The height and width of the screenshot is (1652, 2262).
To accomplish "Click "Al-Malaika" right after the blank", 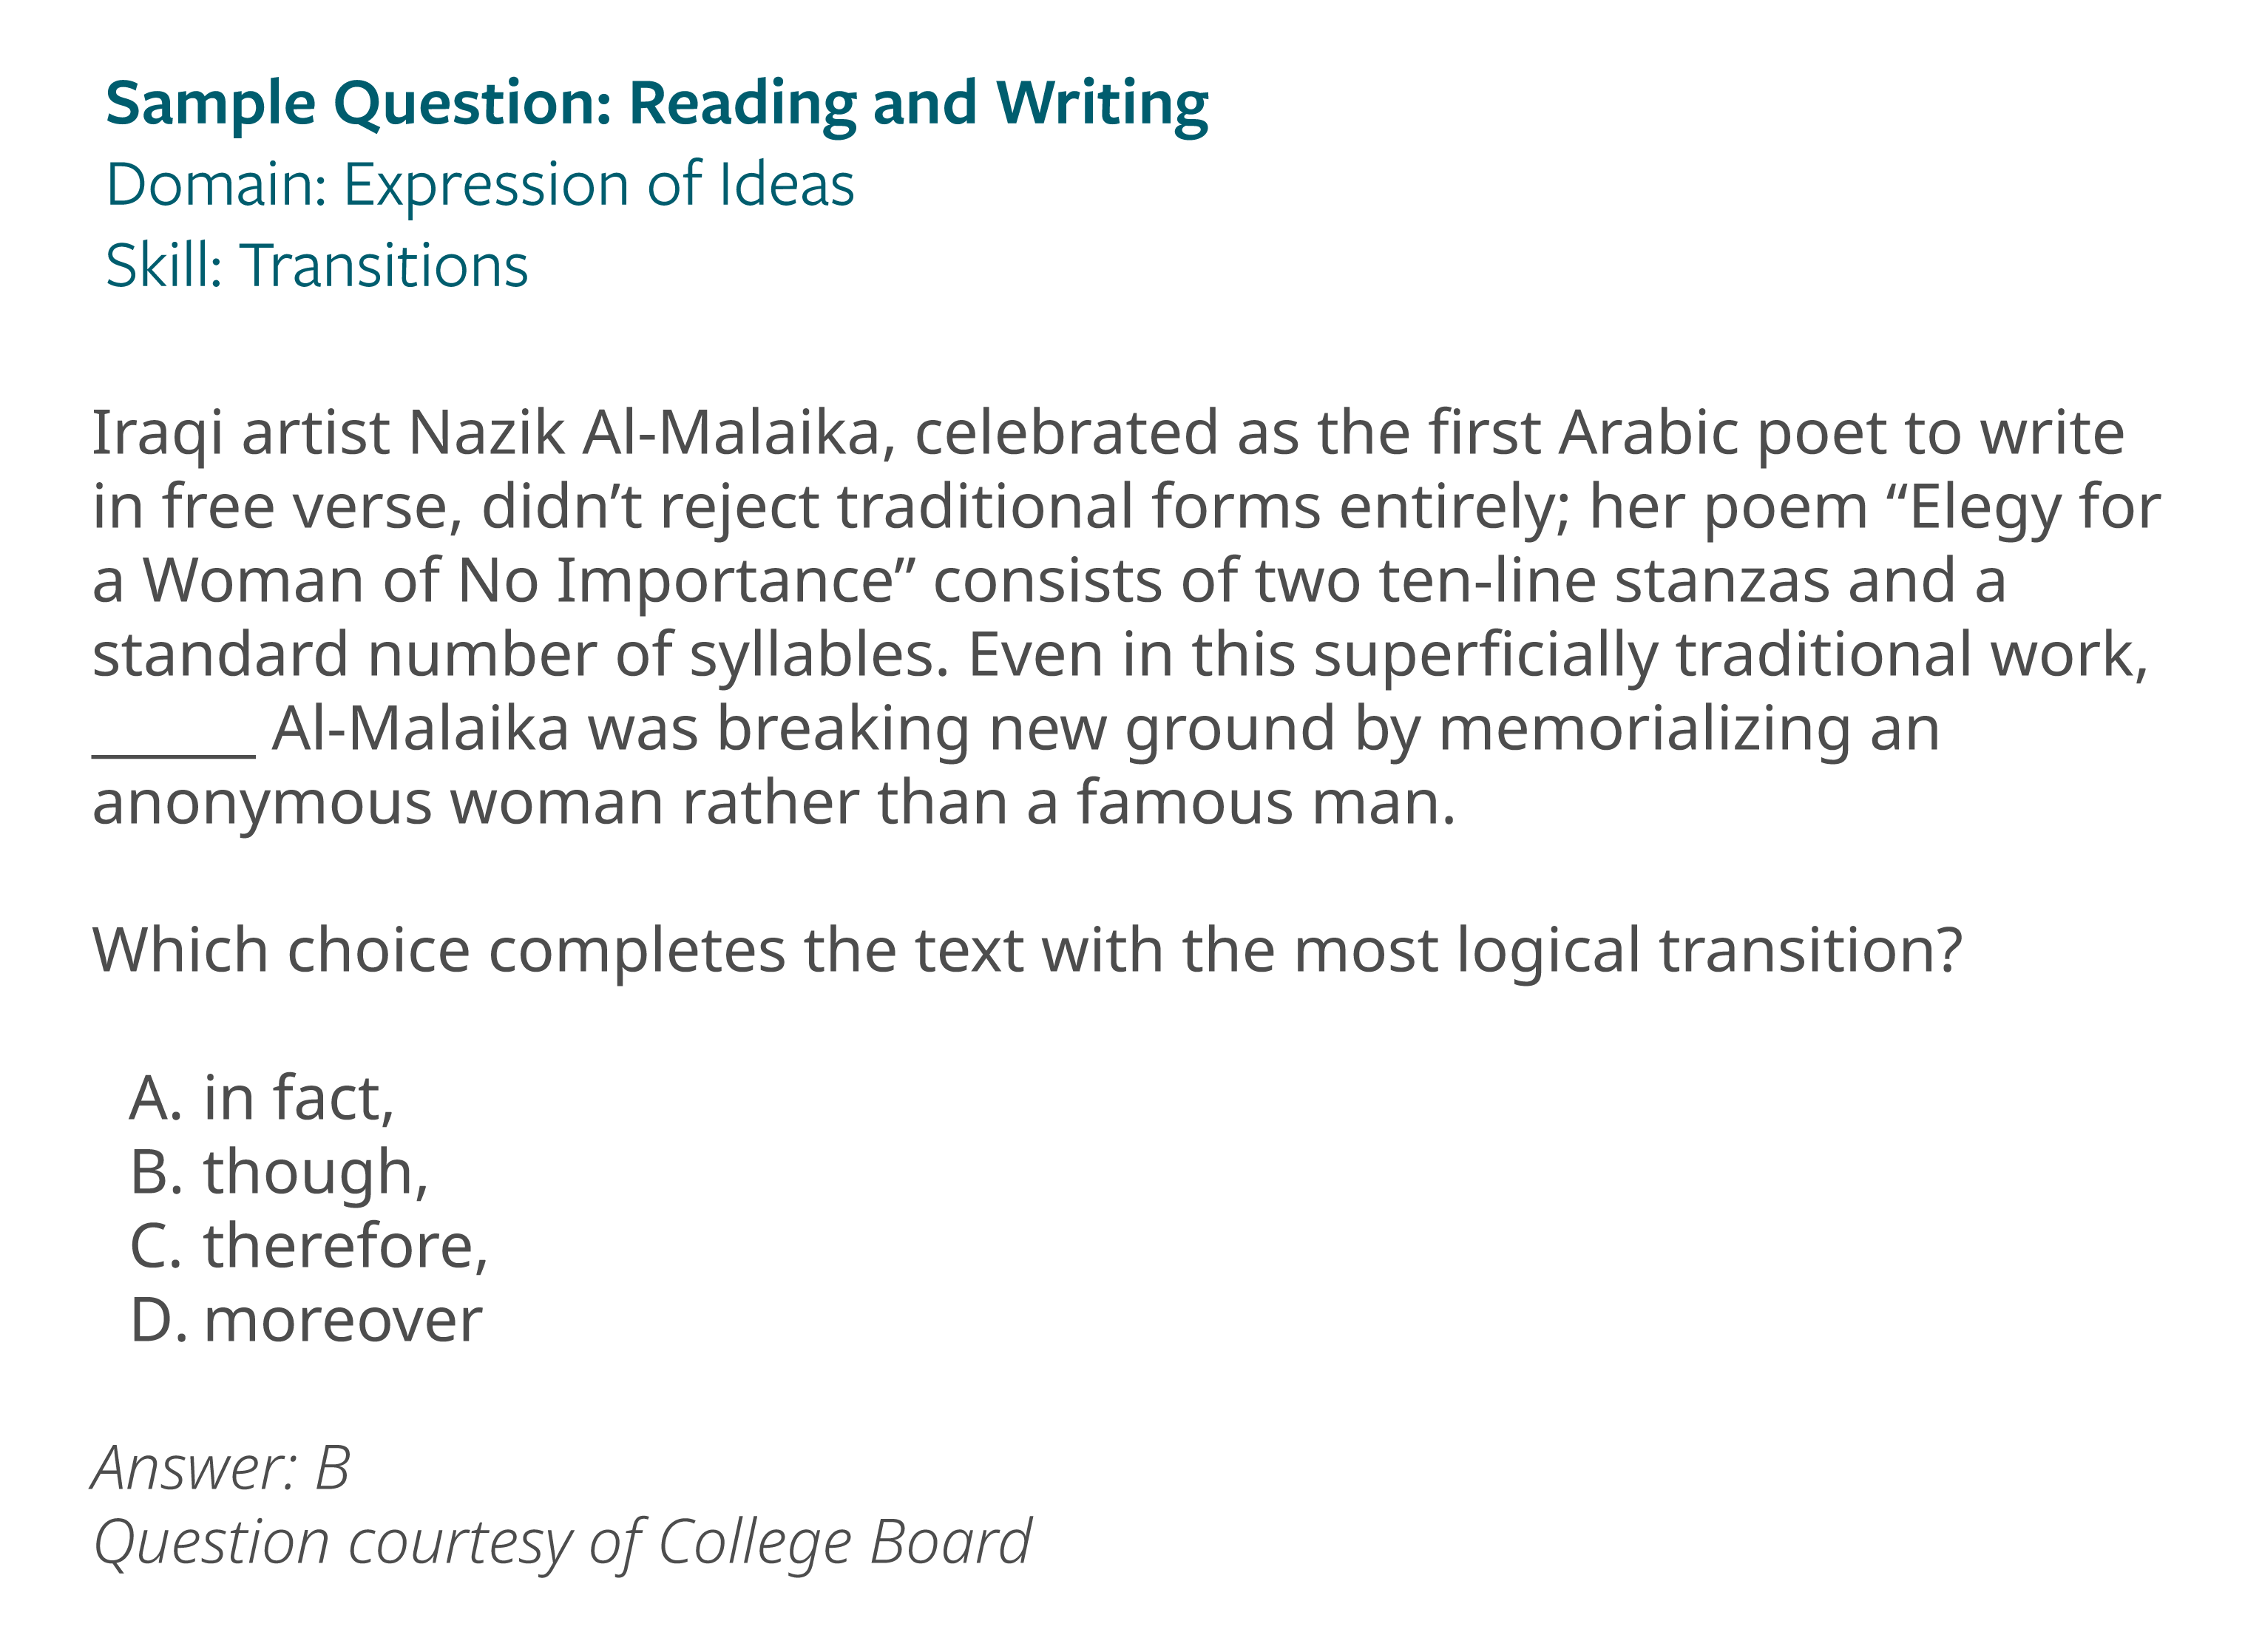I will click(421, 729).
